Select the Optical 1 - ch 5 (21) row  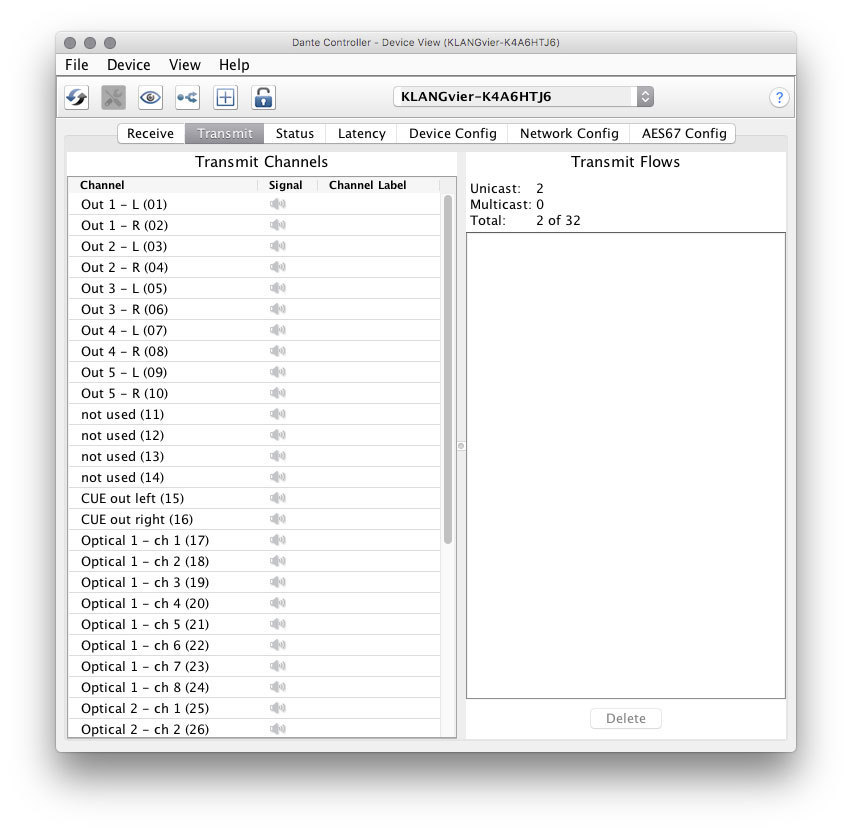pos(254,624)
